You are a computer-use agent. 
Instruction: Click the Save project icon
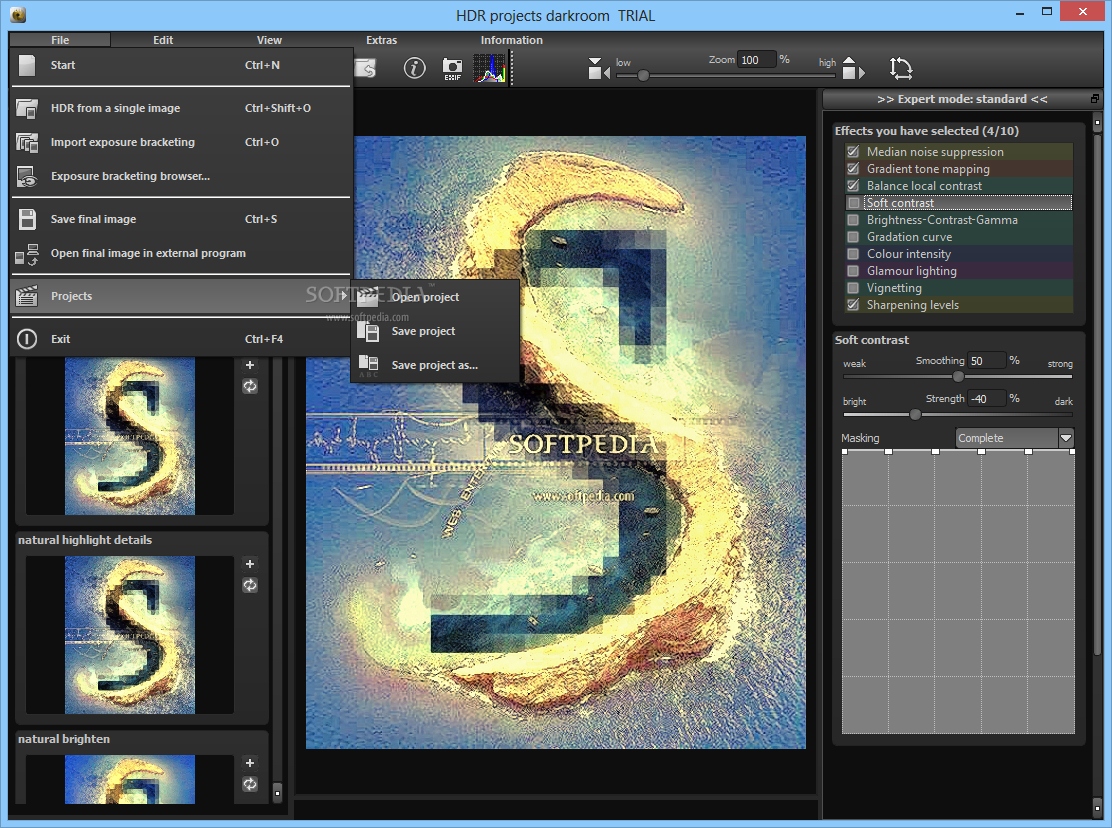pos(367,331)
